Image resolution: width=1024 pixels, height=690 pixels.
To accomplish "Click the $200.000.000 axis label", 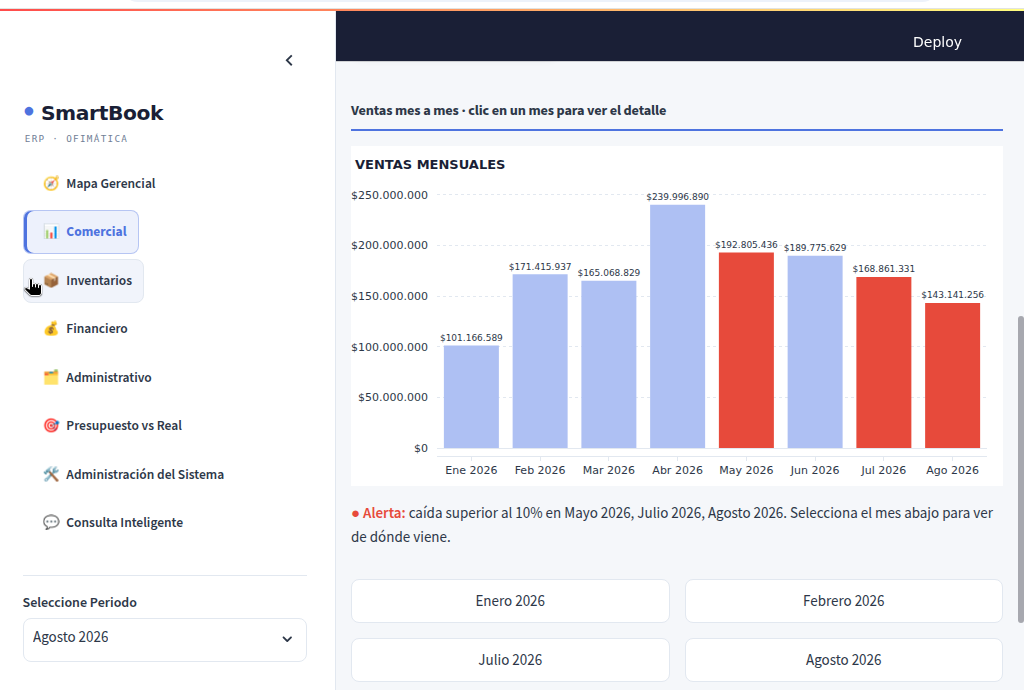I will 389,245.
